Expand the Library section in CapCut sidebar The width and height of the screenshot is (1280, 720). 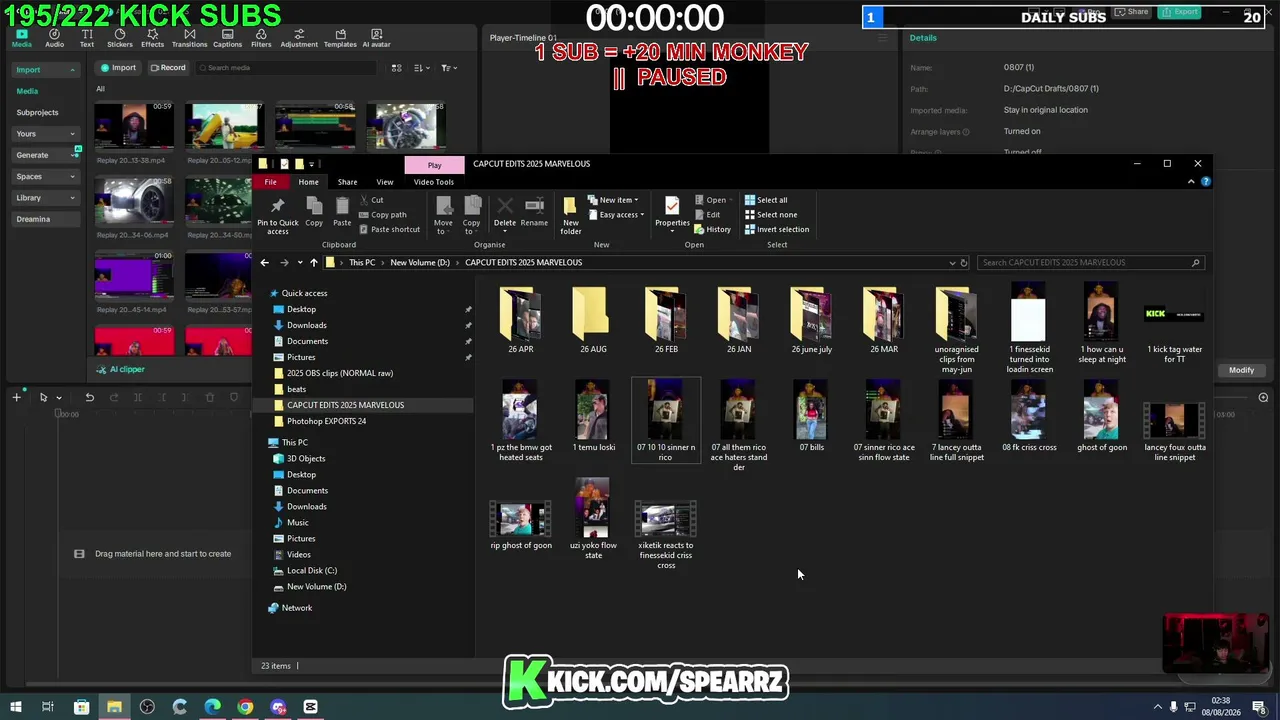[46, 198]
